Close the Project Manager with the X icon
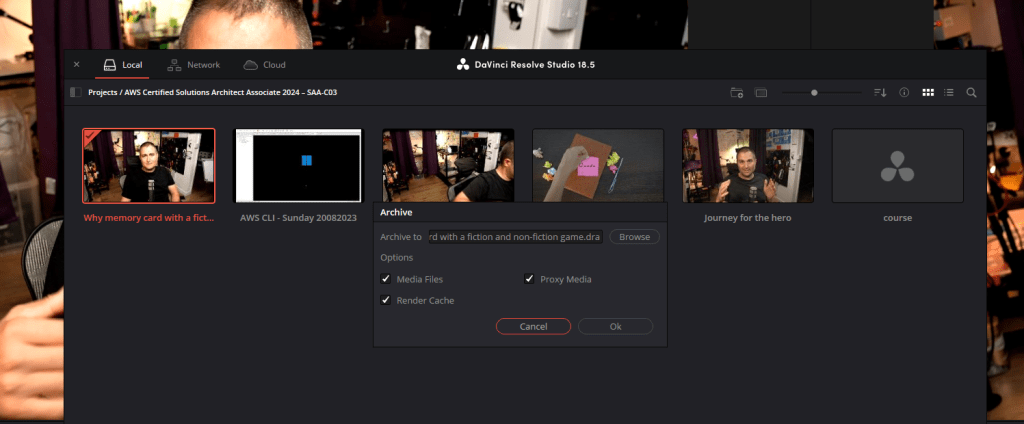 (76, 65)
